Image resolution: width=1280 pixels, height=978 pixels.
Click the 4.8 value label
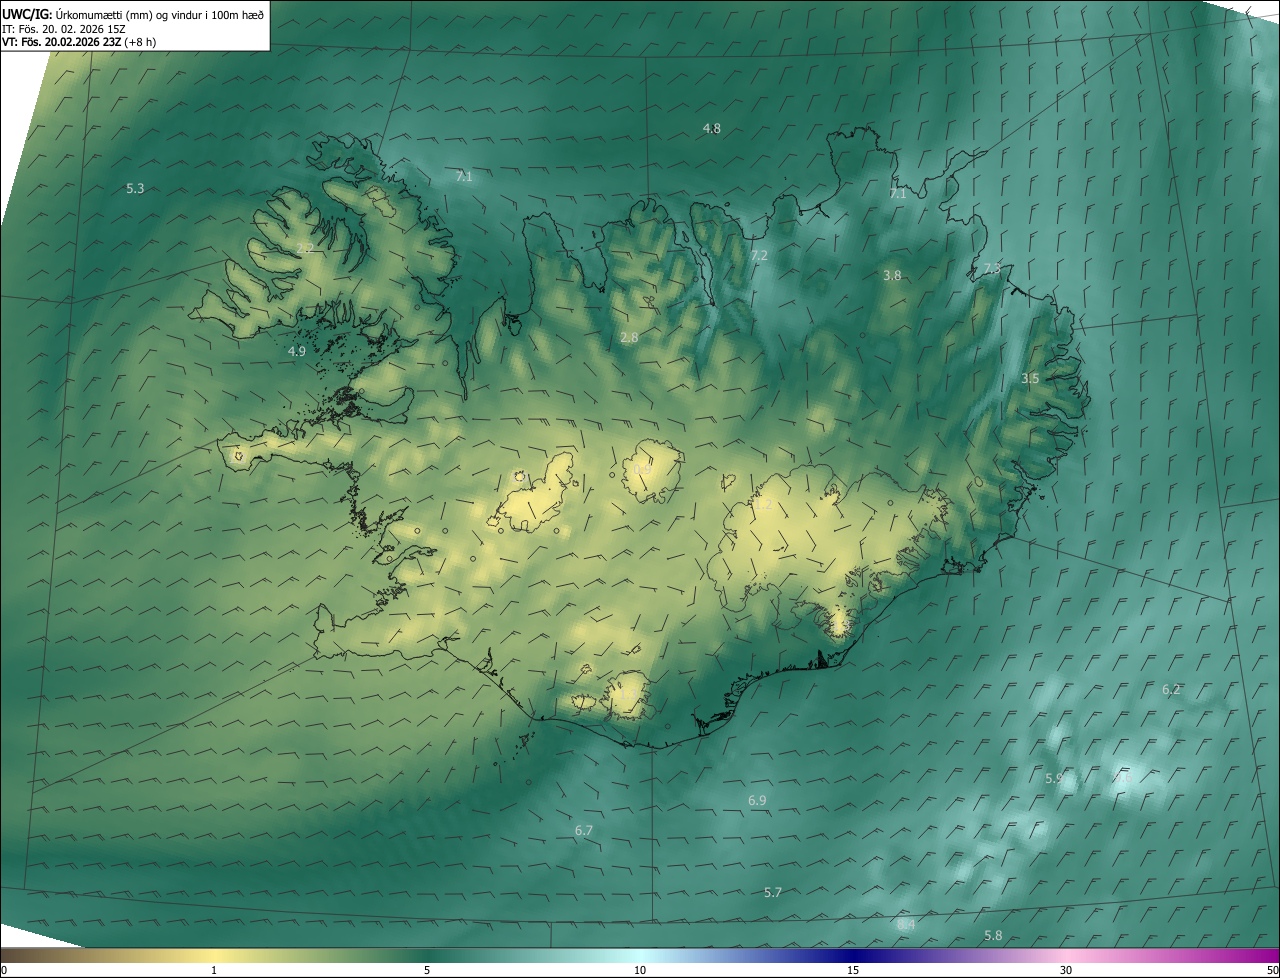[712, 128]
